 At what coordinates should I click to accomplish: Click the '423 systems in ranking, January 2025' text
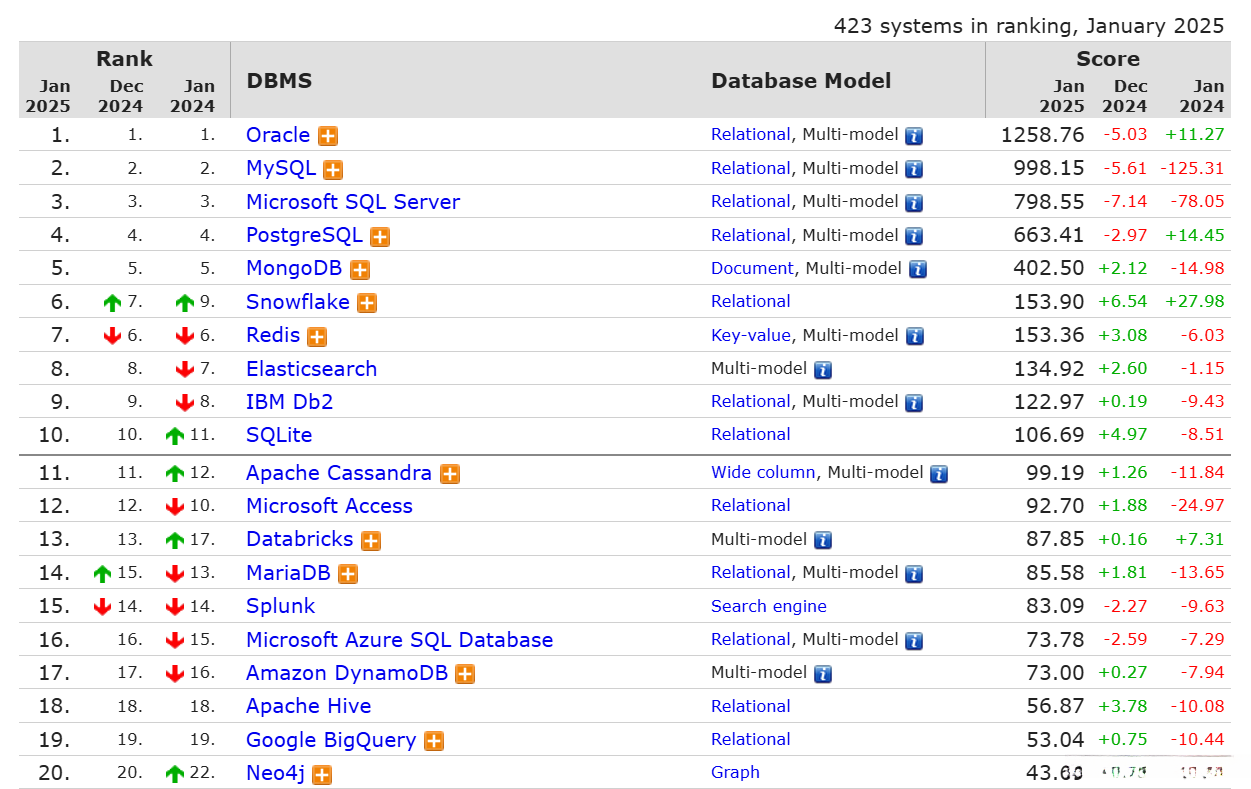coord(1029,26)
